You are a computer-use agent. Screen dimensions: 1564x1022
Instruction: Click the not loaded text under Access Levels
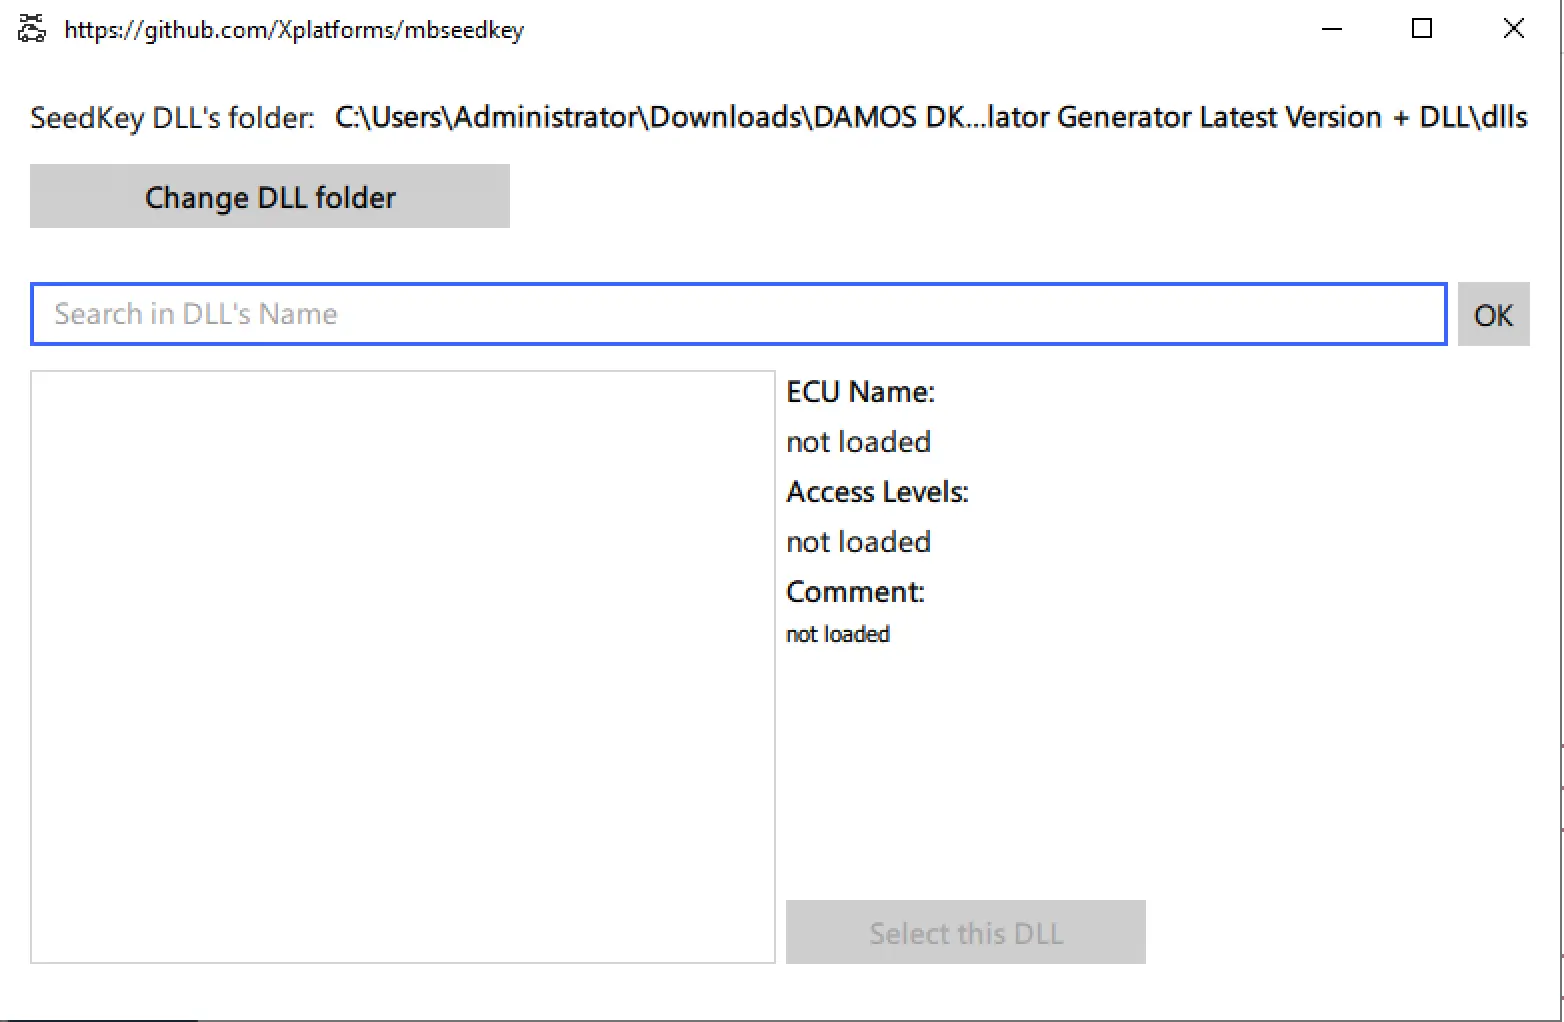pos(858,541)
